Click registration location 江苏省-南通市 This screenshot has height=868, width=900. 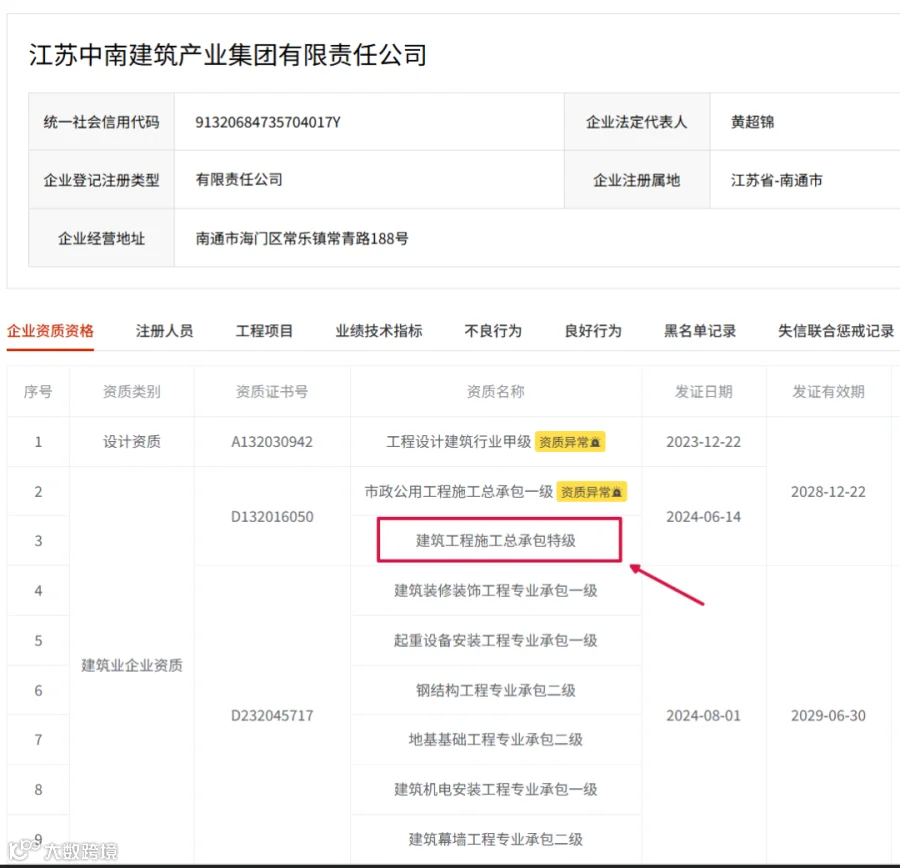coord(777,180)
